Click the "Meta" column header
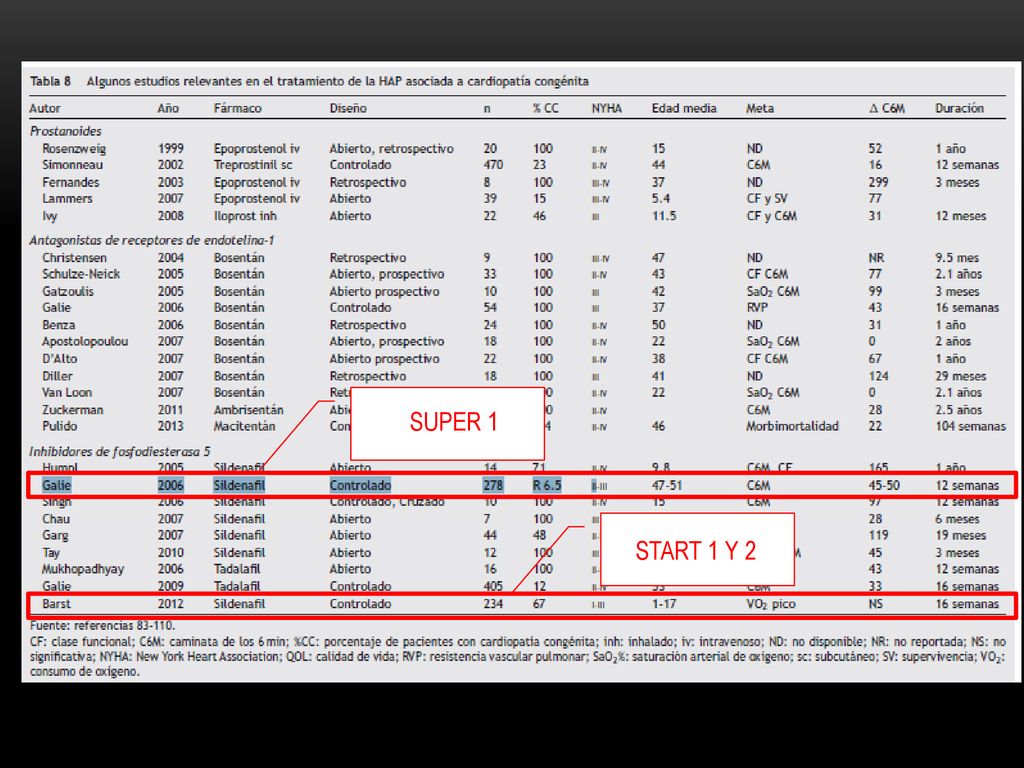This screenshot has width=1024, height=768. point(760,108)
